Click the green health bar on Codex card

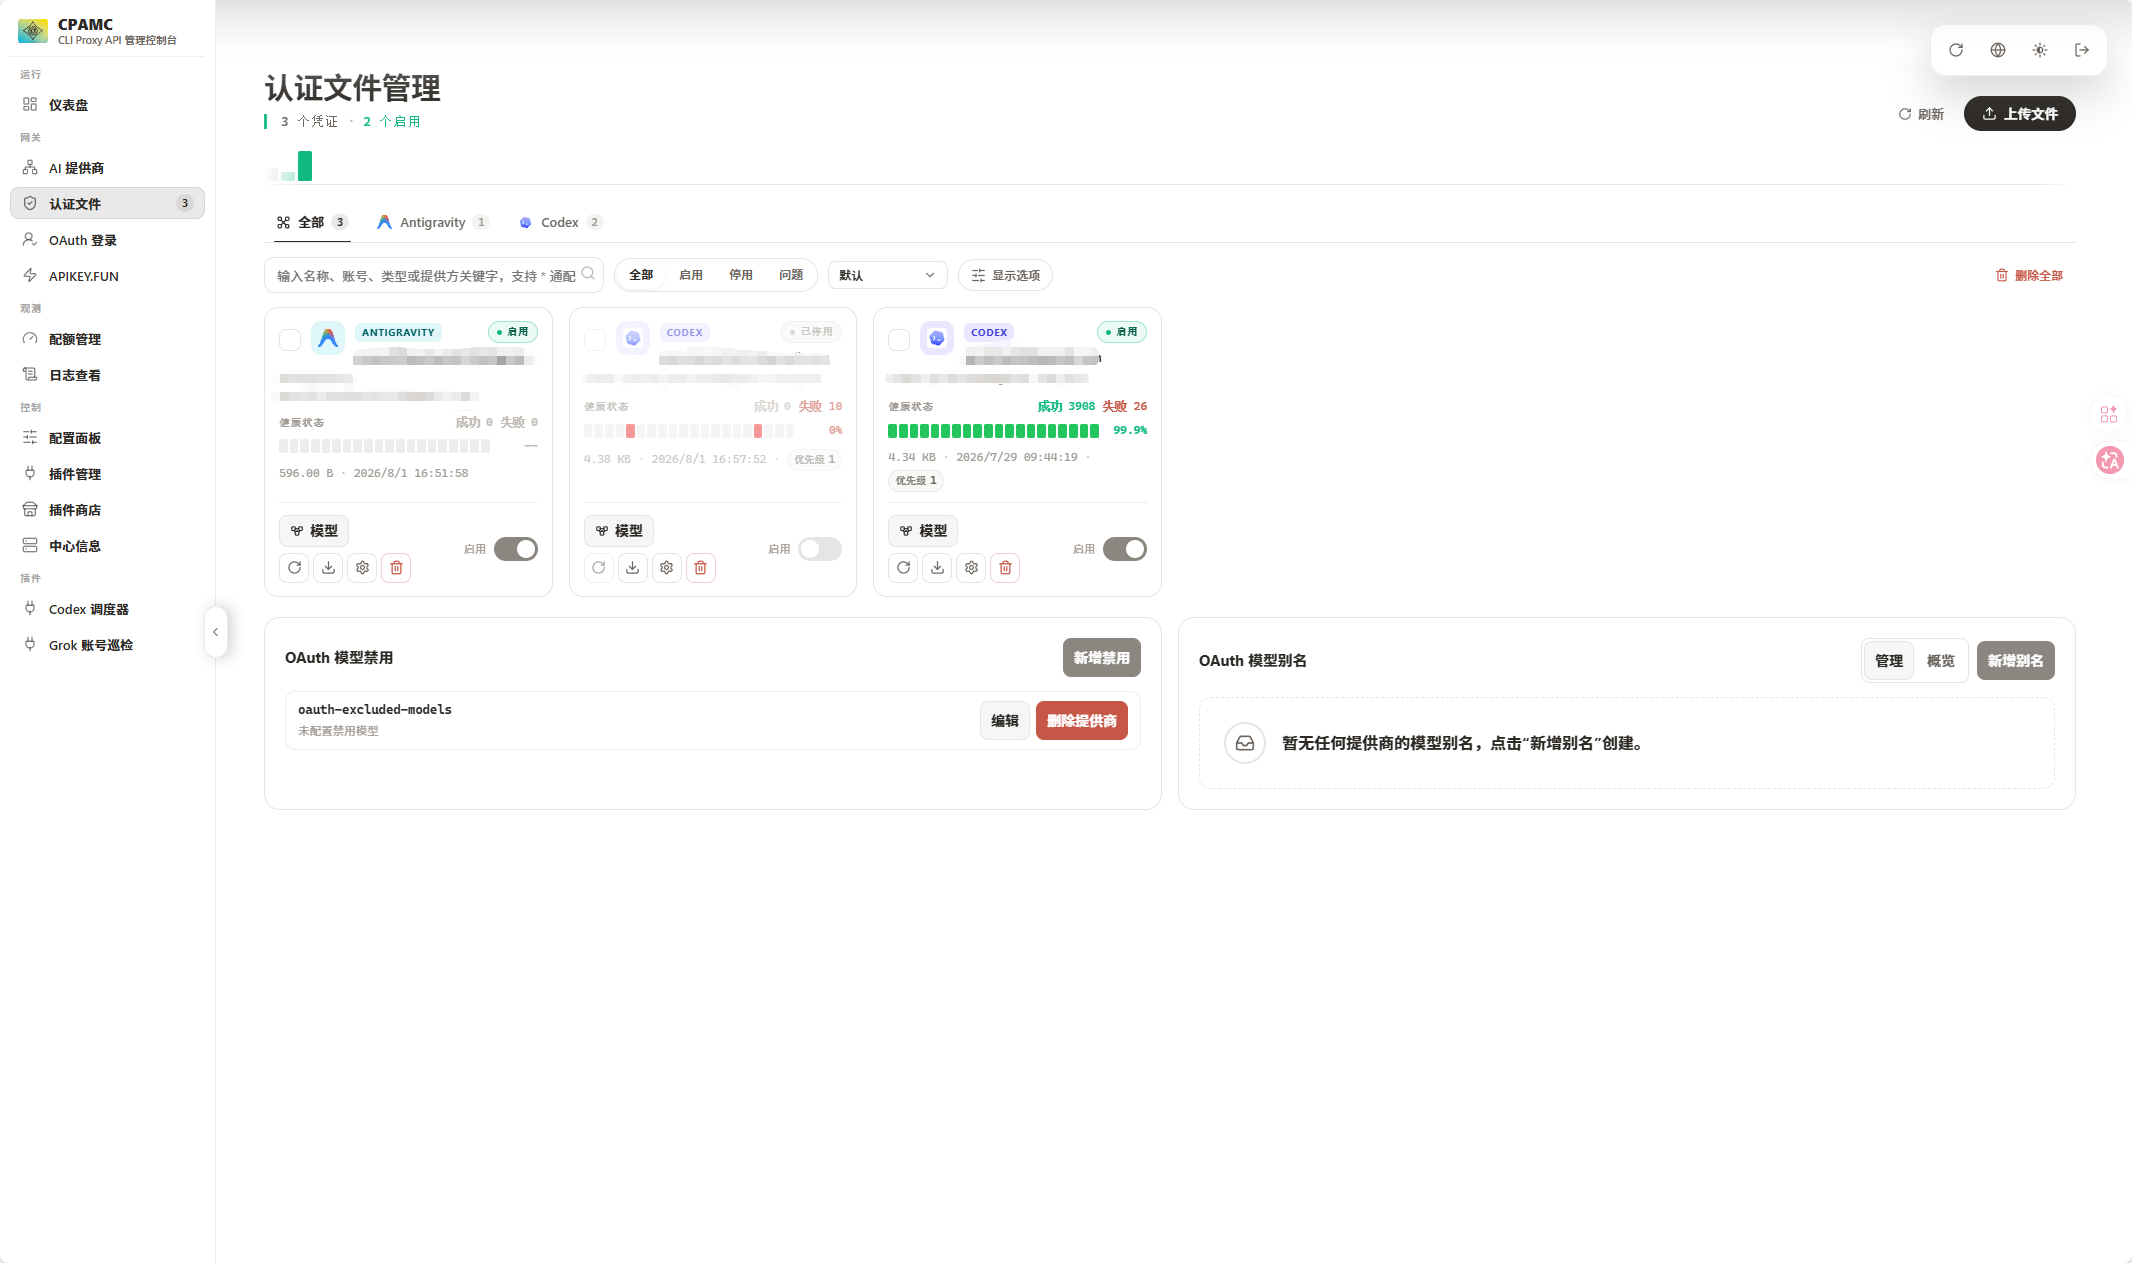click(993, 431)
